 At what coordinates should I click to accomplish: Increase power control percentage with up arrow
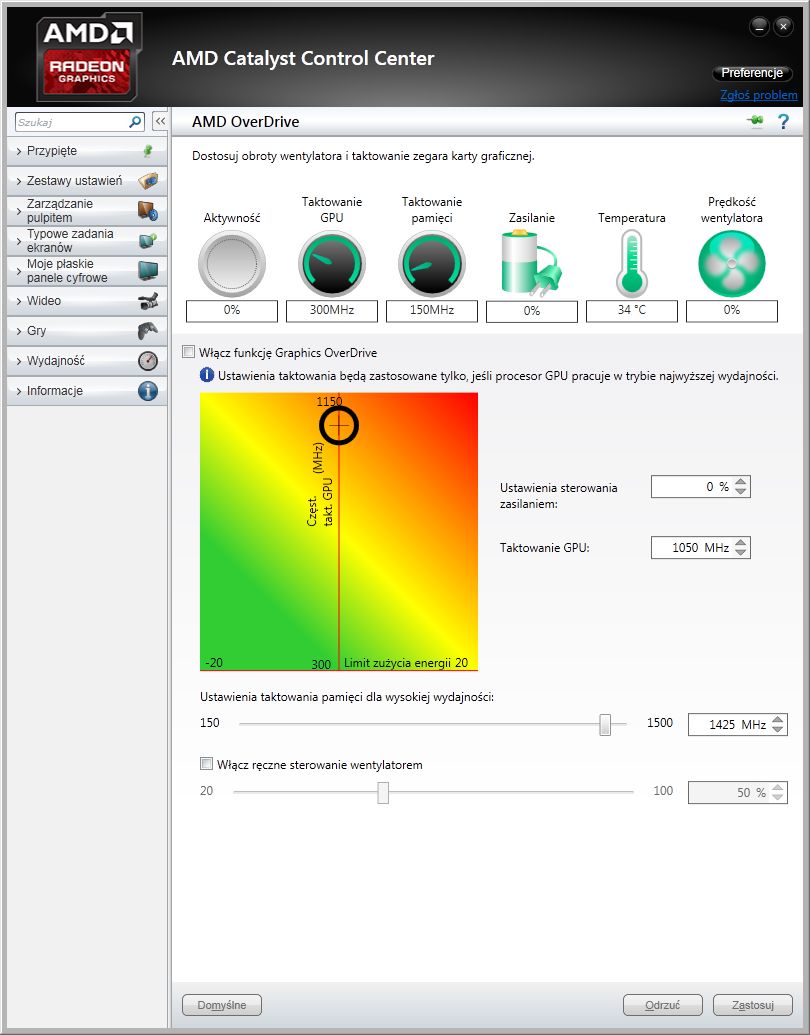(741, 482)
